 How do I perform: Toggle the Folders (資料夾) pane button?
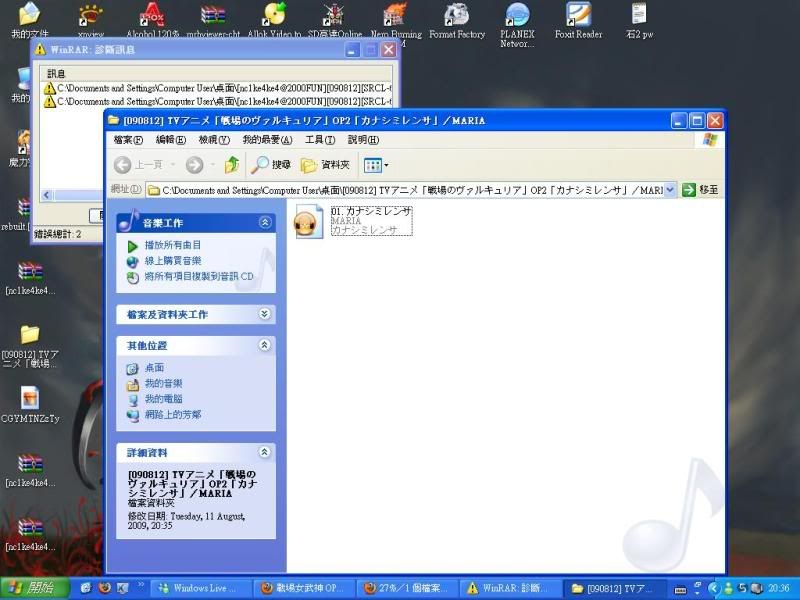click(x=326, y=165)
